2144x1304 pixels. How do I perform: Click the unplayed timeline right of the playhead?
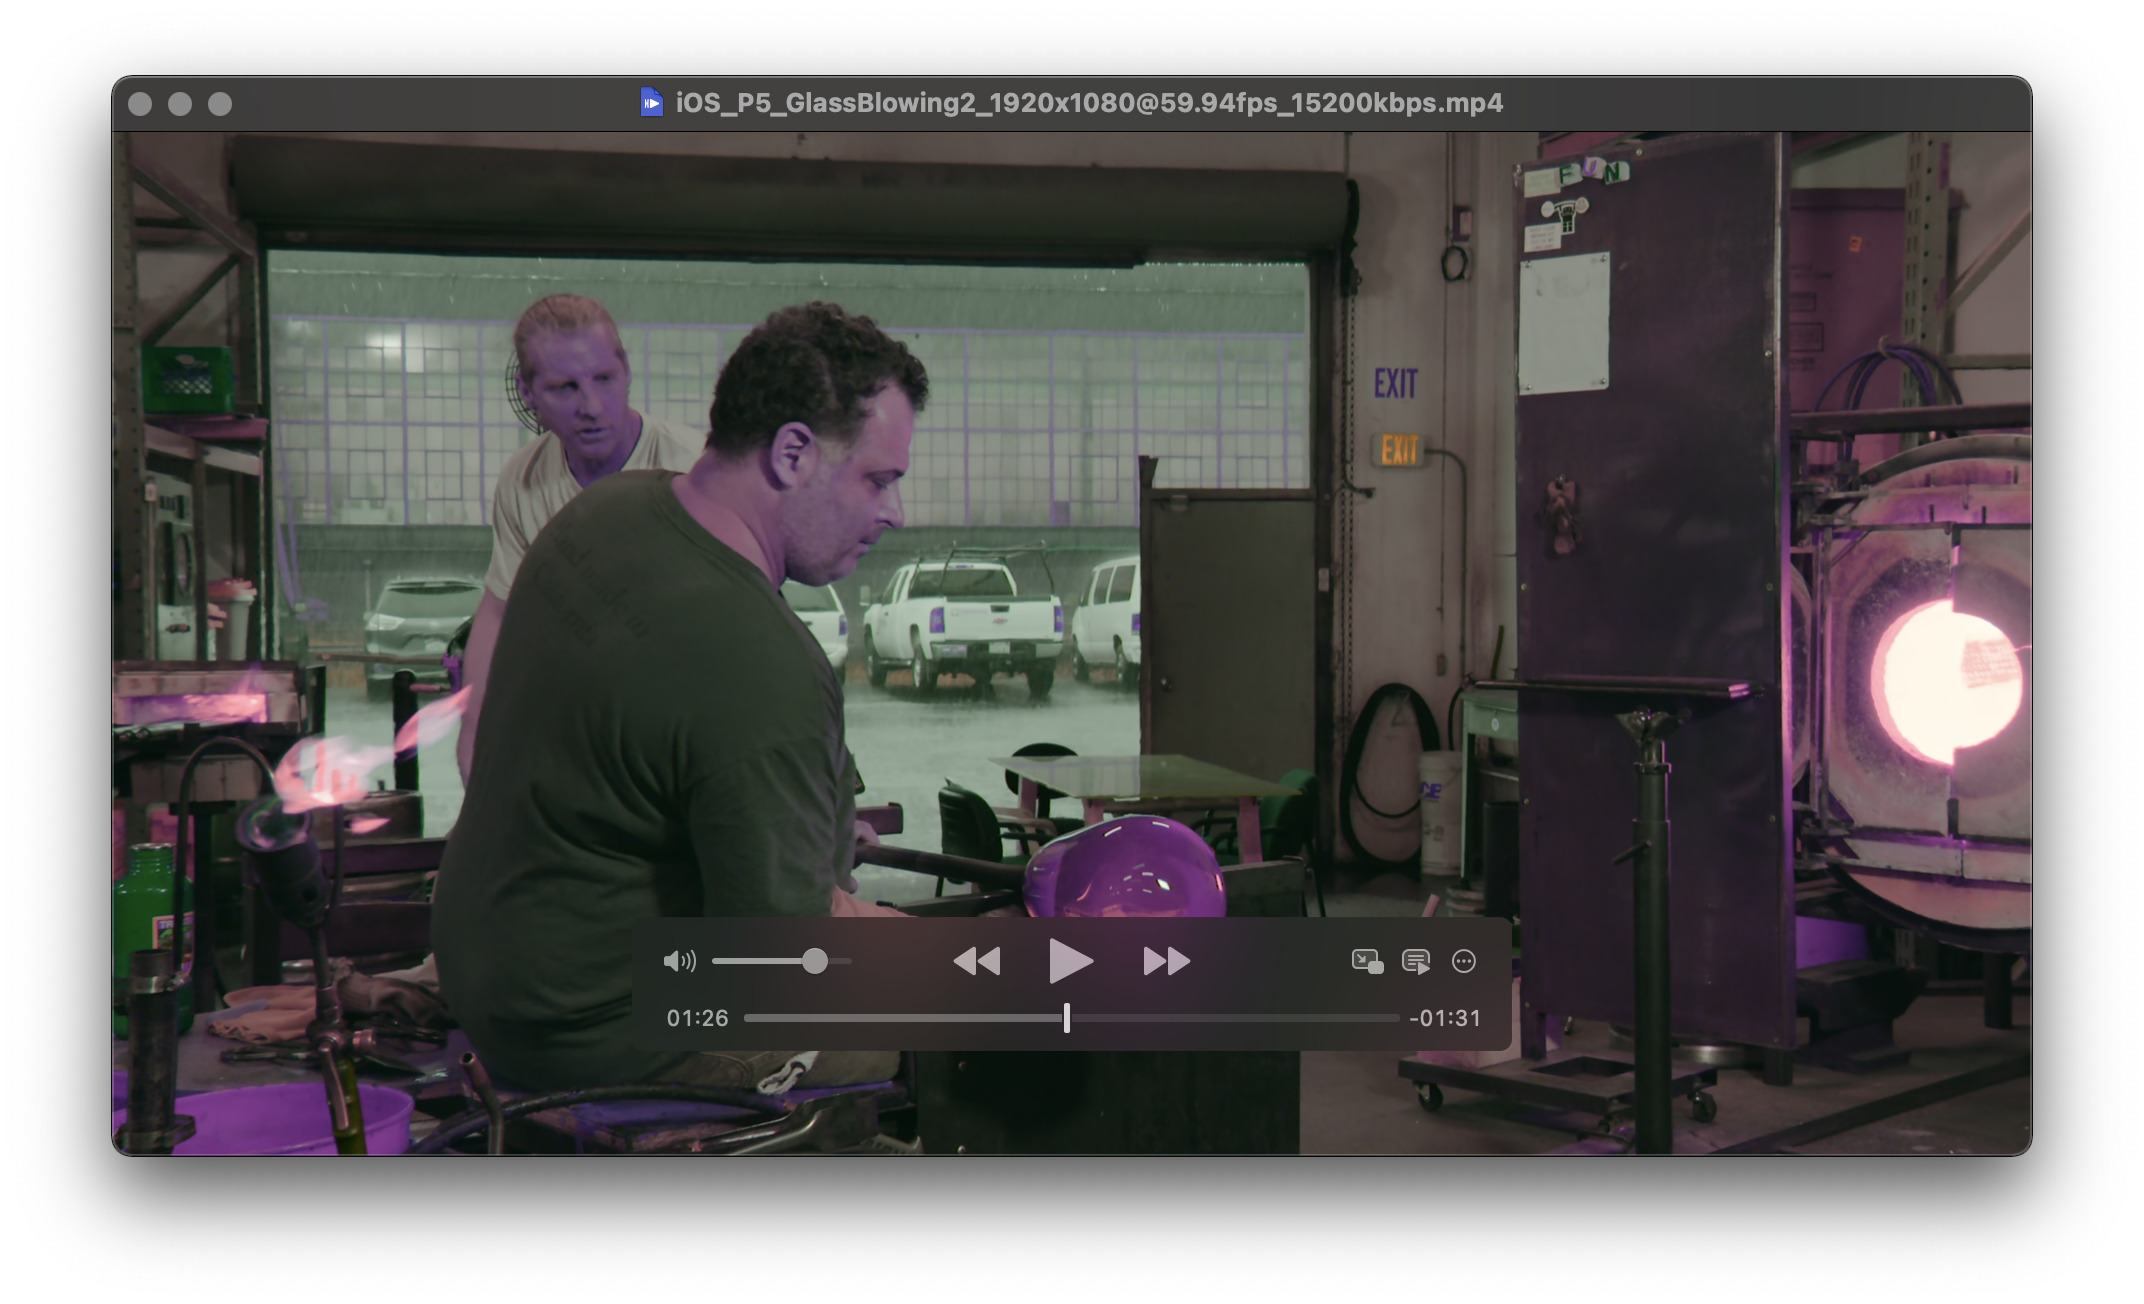click(1230, 1018)
